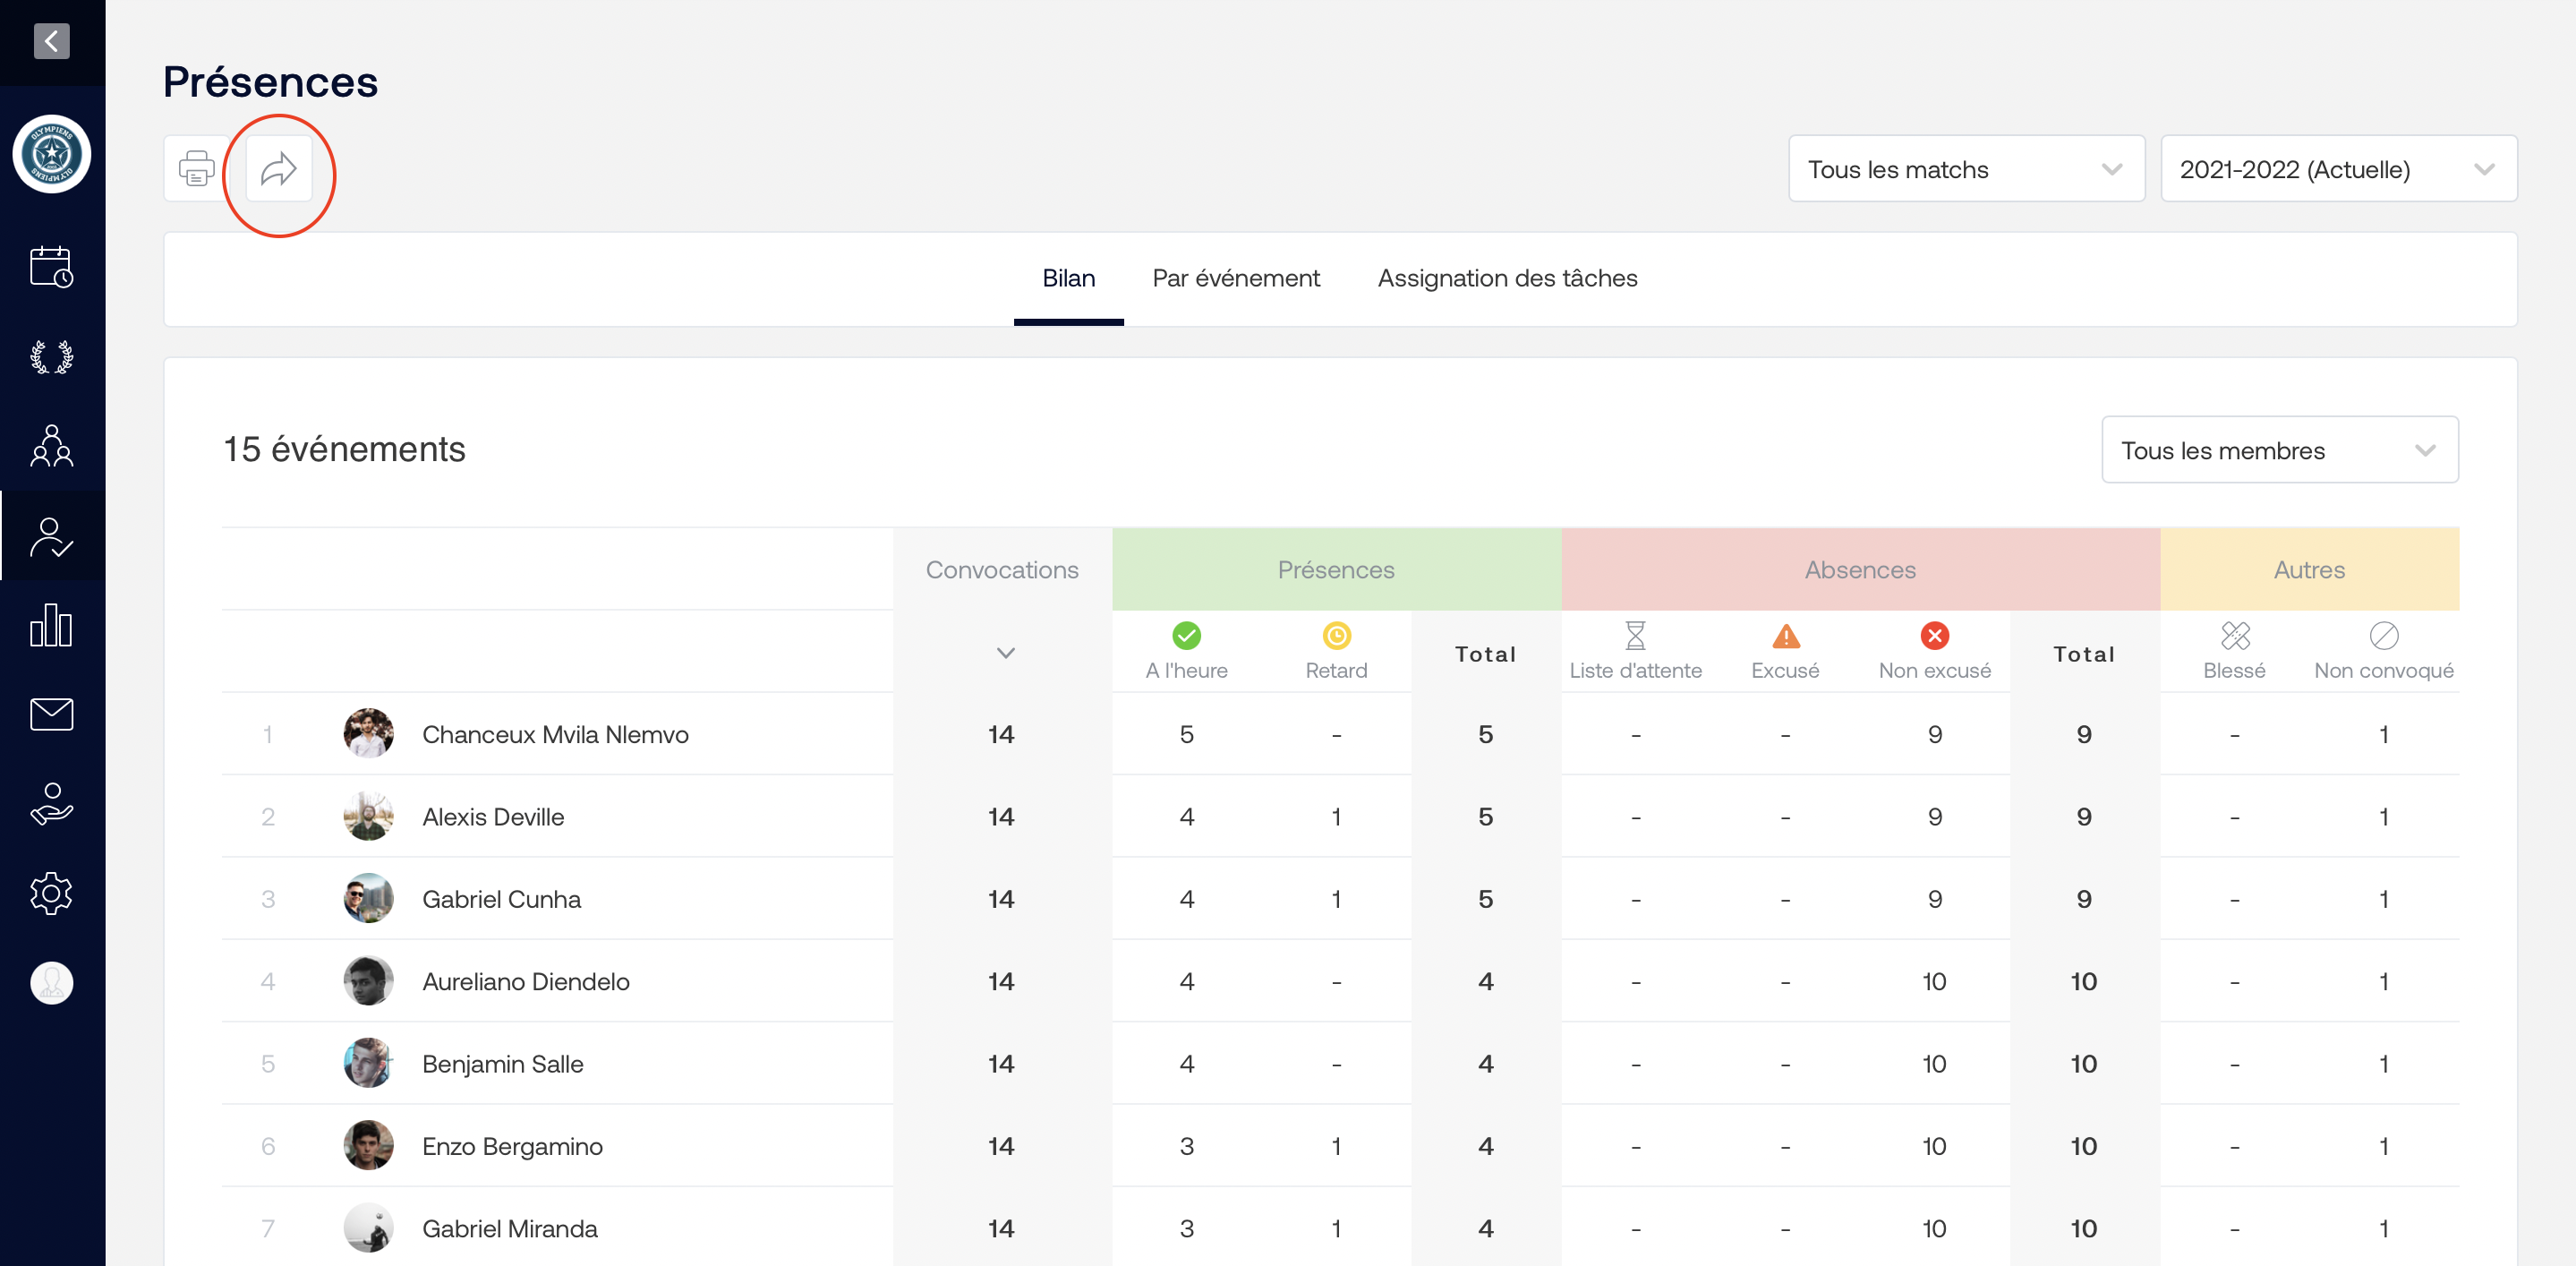This screenshot has height=1266, width=2576.
Task: Select the name Alexis Deville
Action: point(493,816)
